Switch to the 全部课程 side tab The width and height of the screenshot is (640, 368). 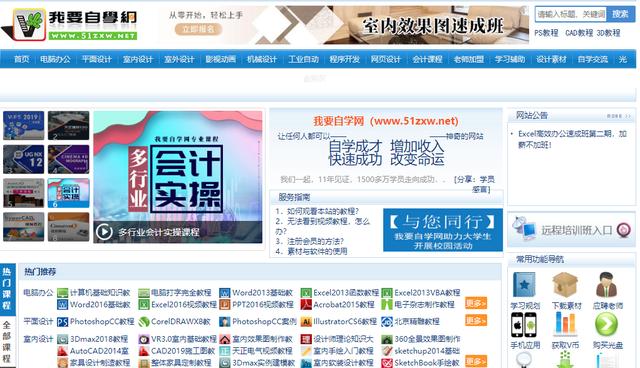click(7, 342)
